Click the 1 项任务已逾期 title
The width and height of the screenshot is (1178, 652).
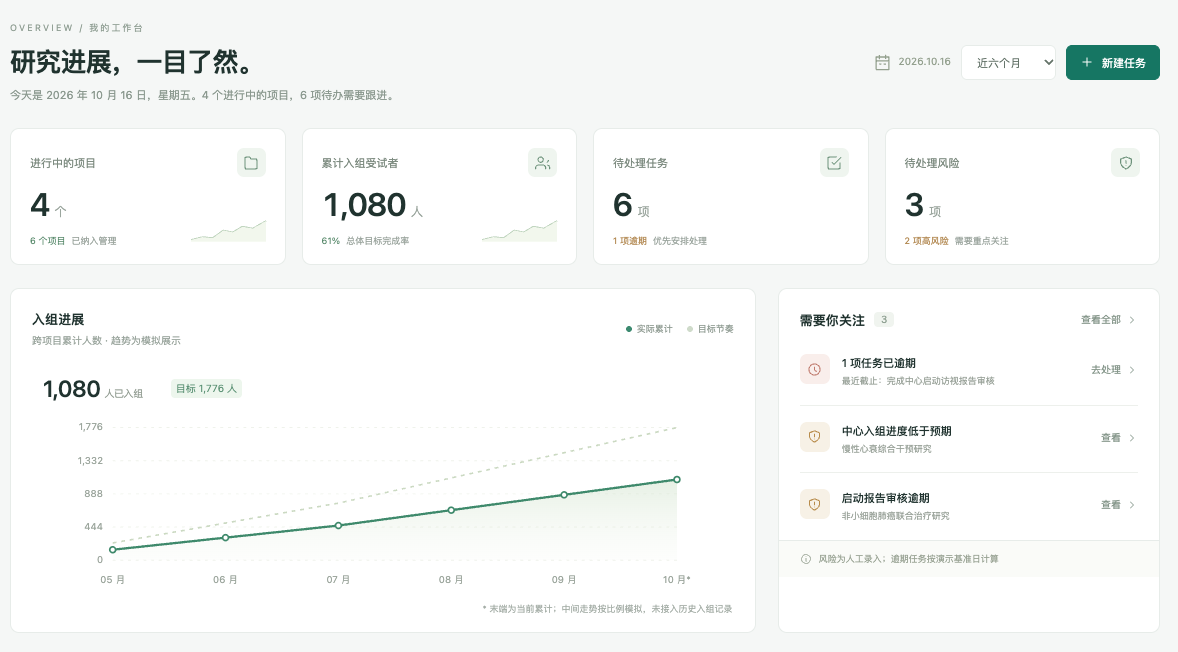(878, 363)
